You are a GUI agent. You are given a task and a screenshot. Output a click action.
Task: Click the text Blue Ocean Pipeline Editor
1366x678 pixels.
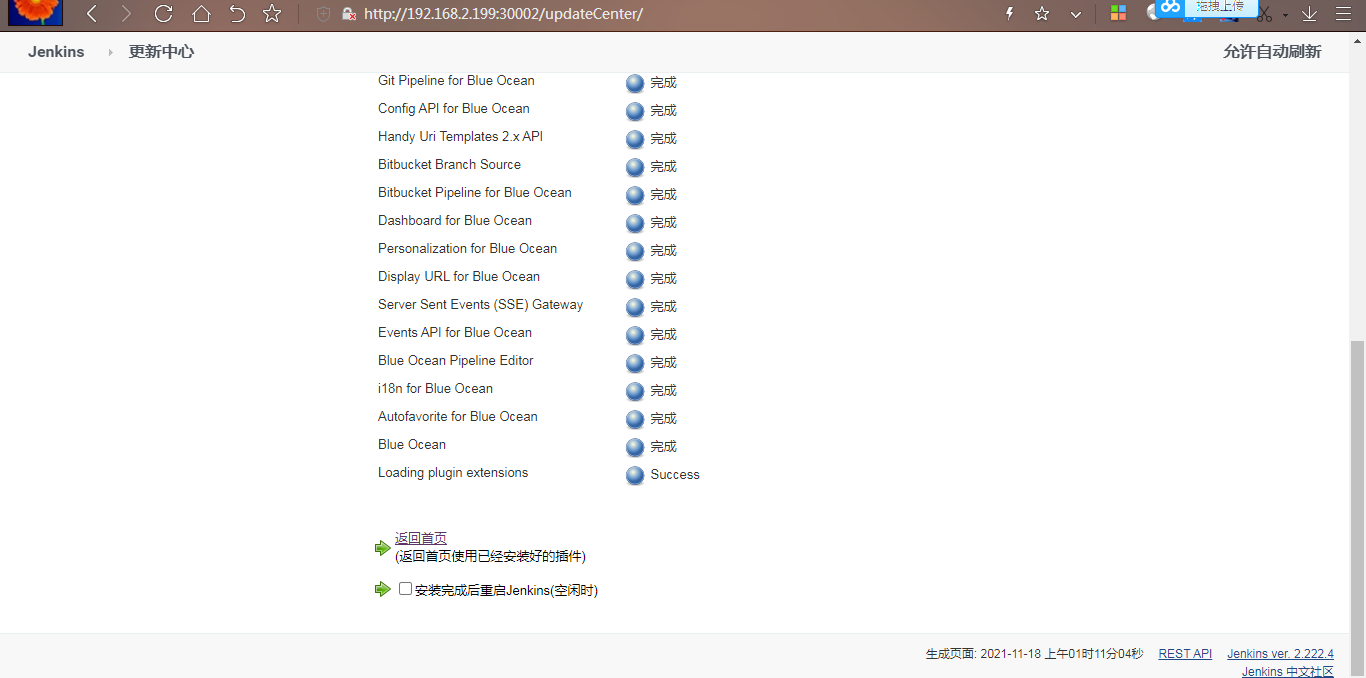tap(456, 361)
